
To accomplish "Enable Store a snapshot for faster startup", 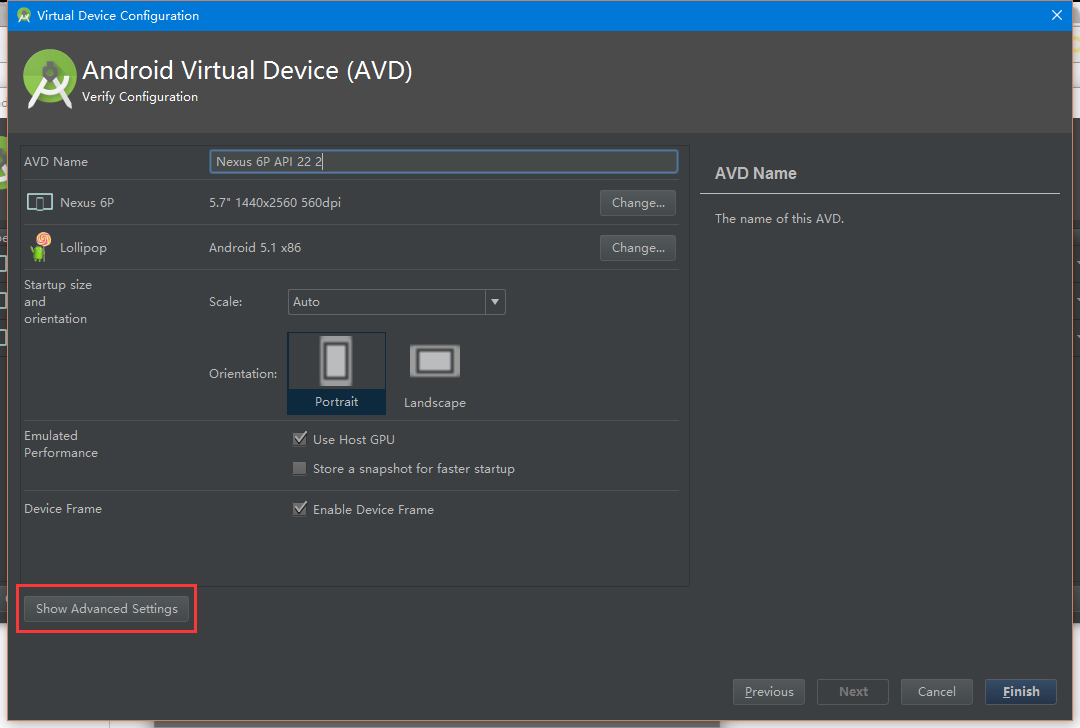I will click(x=299, y=468).
